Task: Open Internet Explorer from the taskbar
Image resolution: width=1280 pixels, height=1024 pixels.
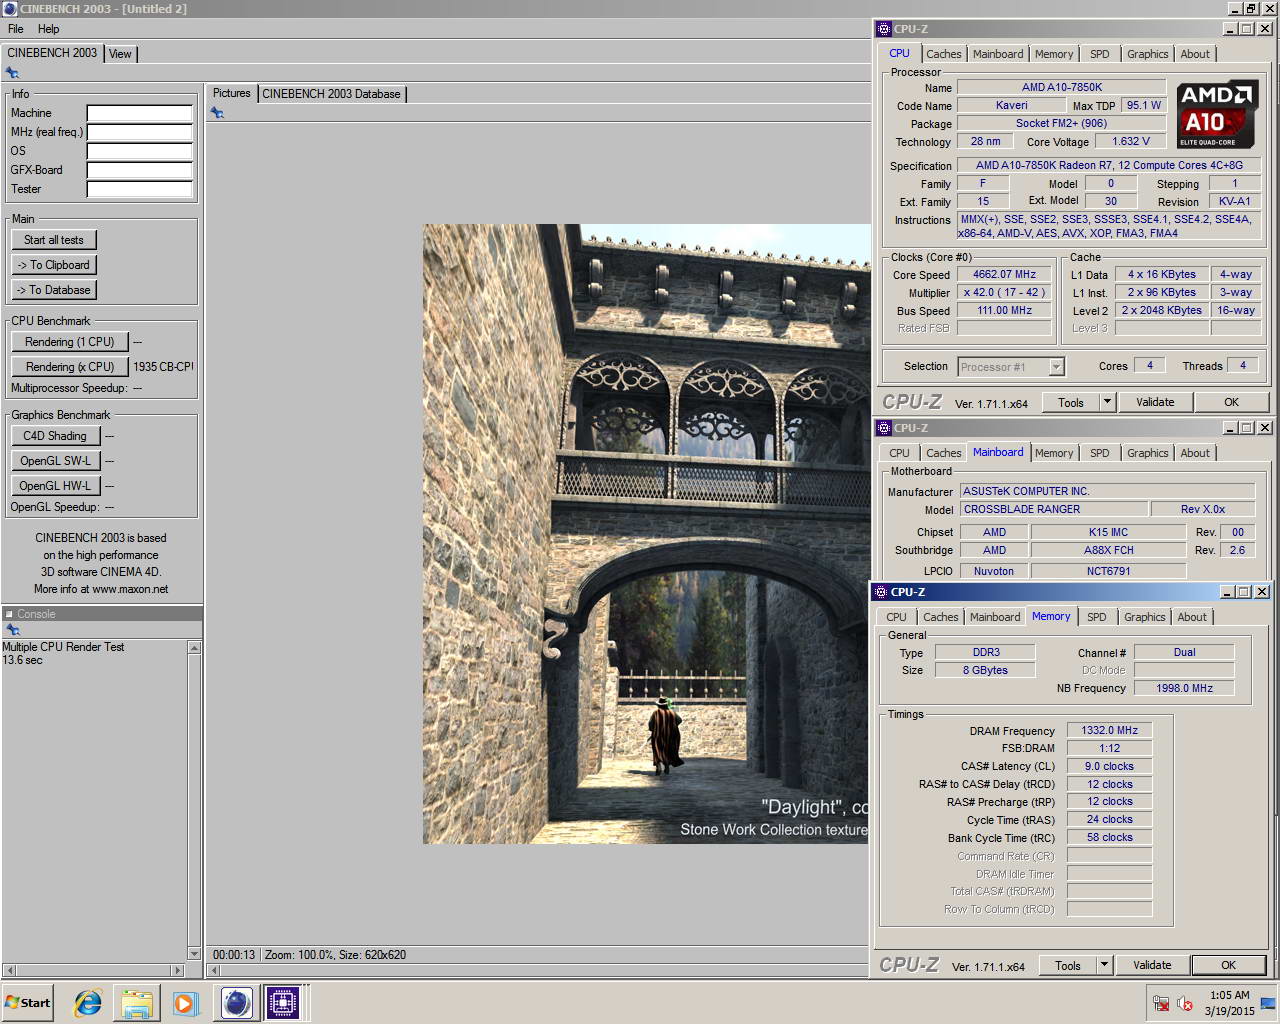Action: pyautogui.click(x=88, y=1002)
